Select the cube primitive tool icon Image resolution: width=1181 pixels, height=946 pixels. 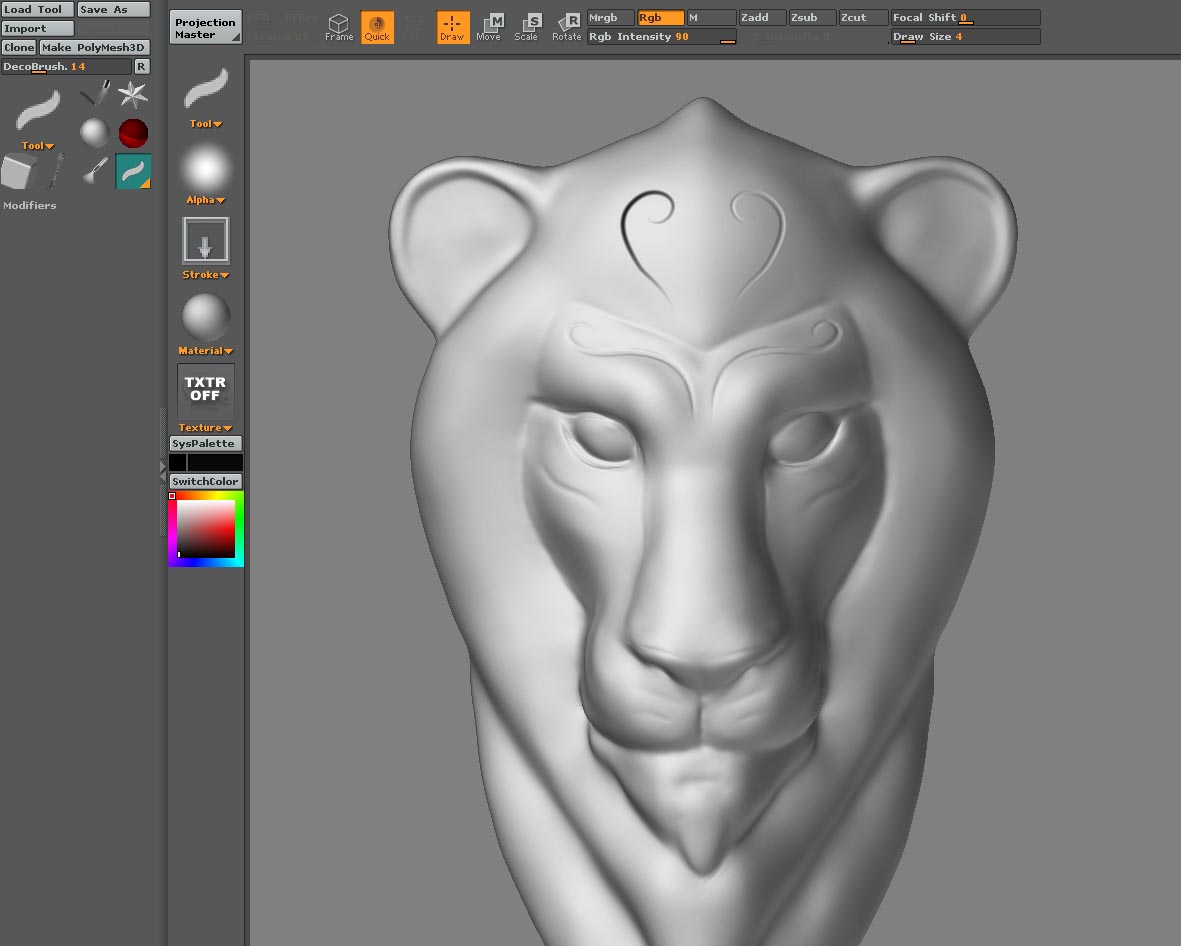19,171
